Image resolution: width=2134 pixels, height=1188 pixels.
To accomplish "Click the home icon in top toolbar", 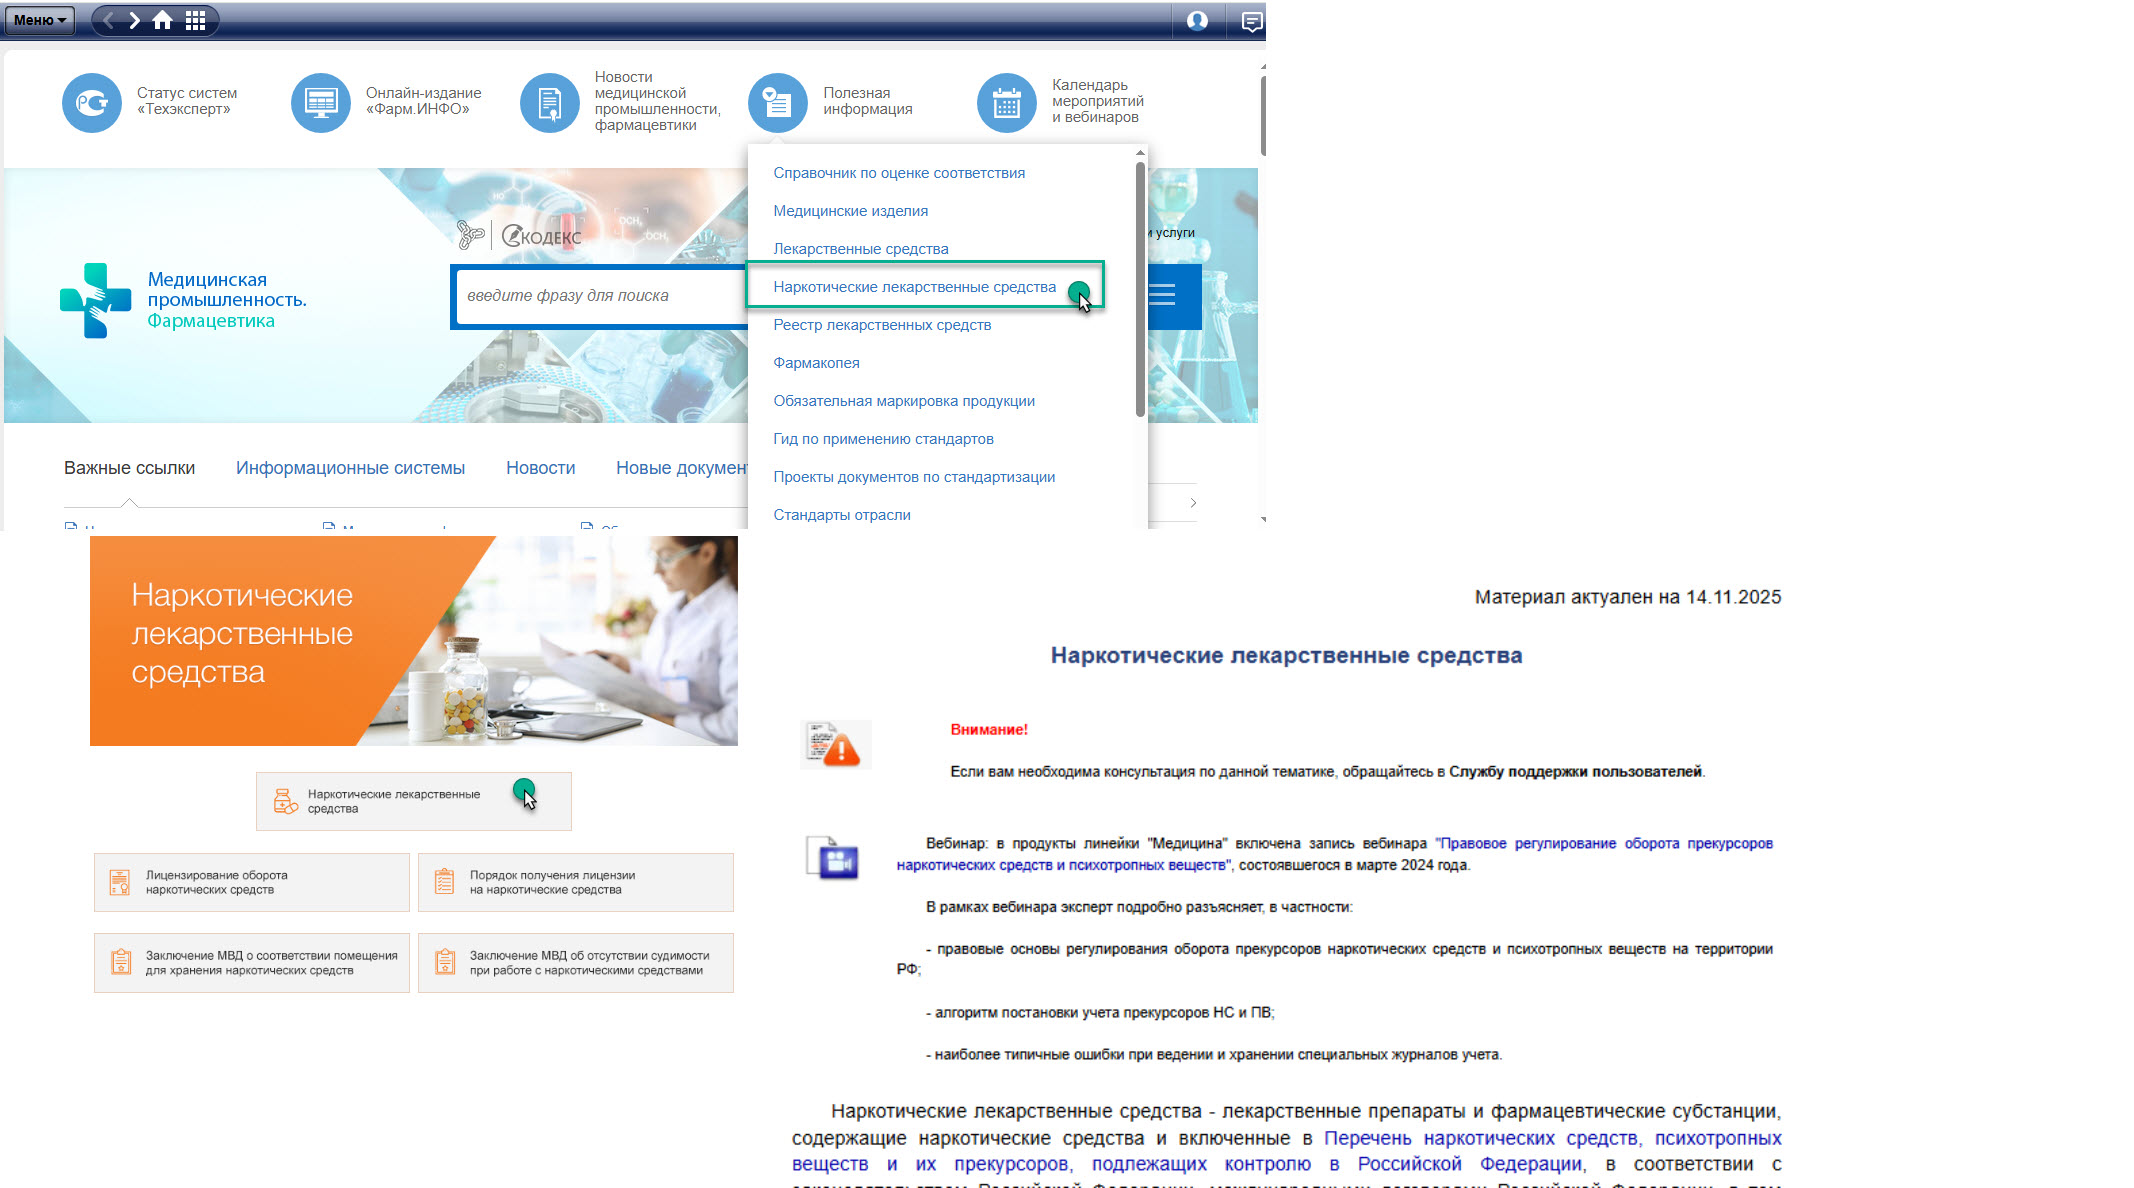I will [162, 20].
